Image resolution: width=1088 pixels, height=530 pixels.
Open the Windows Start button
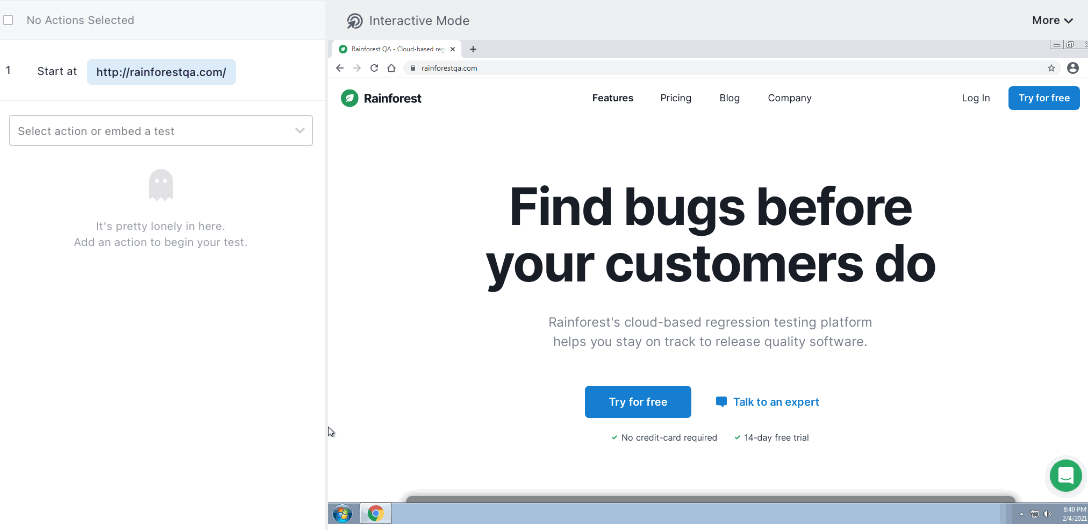(342, 514)
